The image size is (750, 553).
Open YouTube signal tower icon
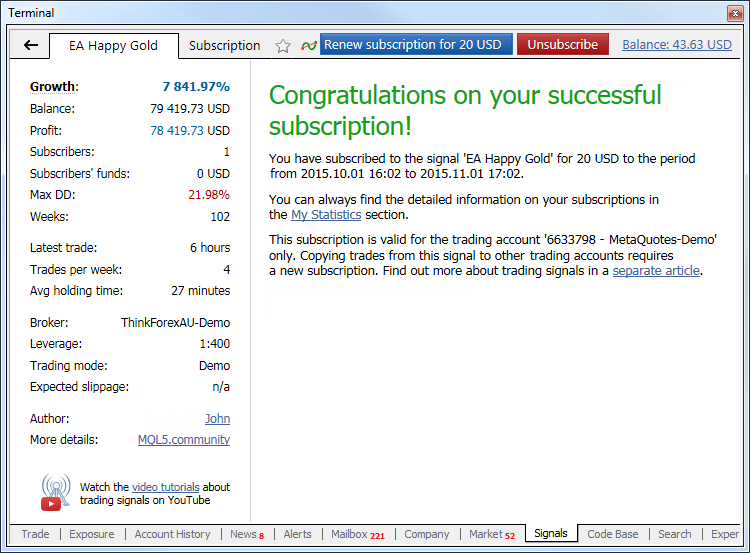(55, 492)
